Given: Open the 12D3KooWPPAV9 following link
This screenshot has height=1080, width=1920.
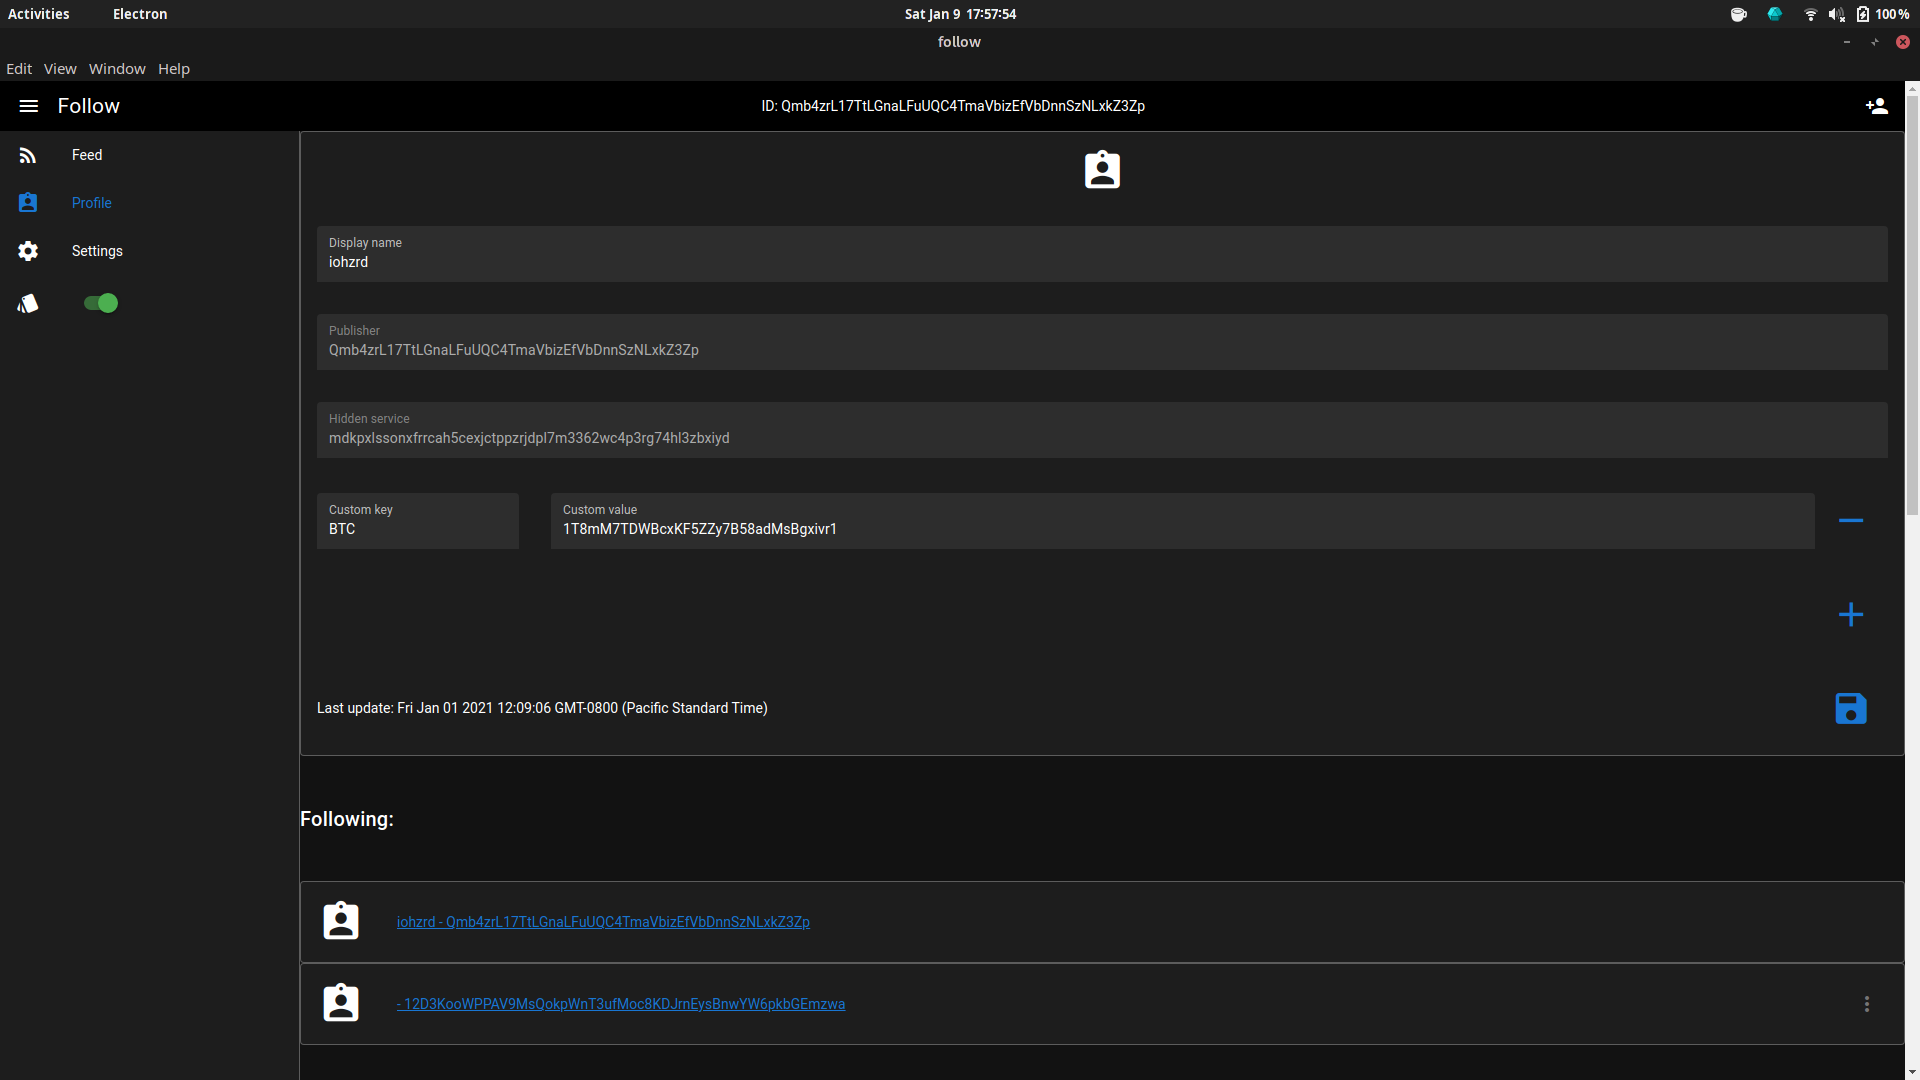Looking at the screenshot, I should [621, 1004].
